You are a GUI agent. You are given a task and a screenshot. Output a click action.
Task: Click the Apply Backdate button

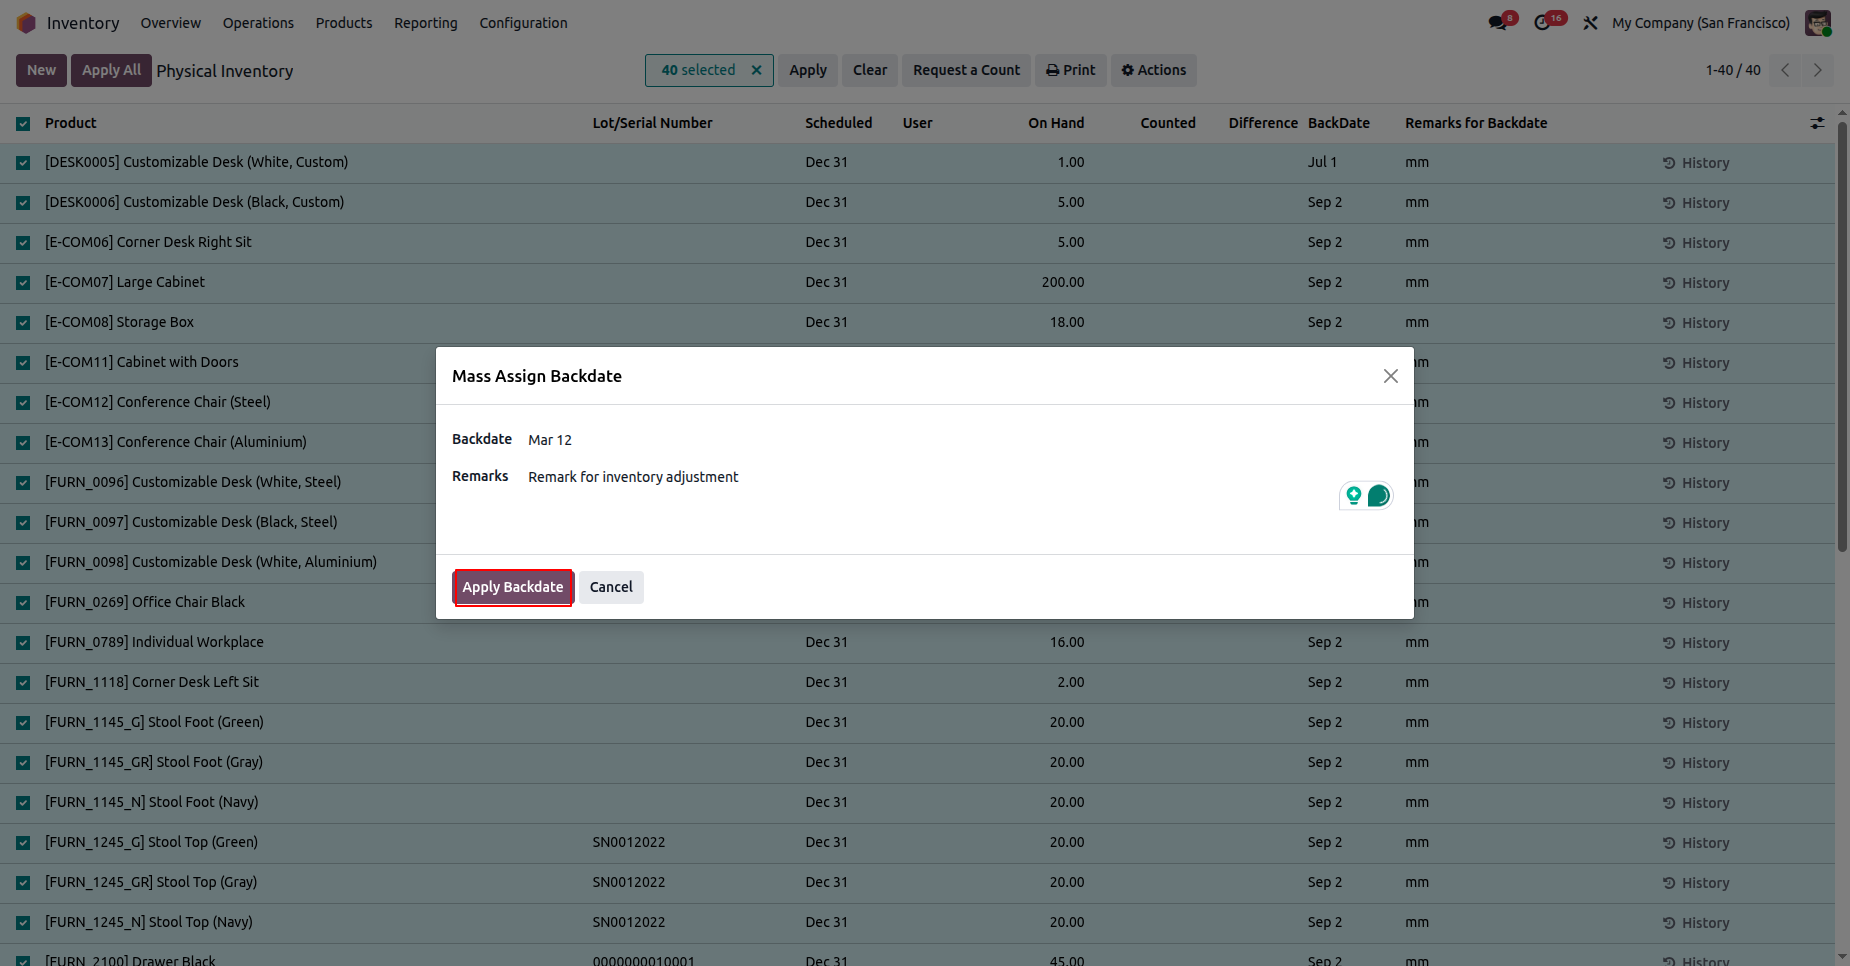(513, 587)
